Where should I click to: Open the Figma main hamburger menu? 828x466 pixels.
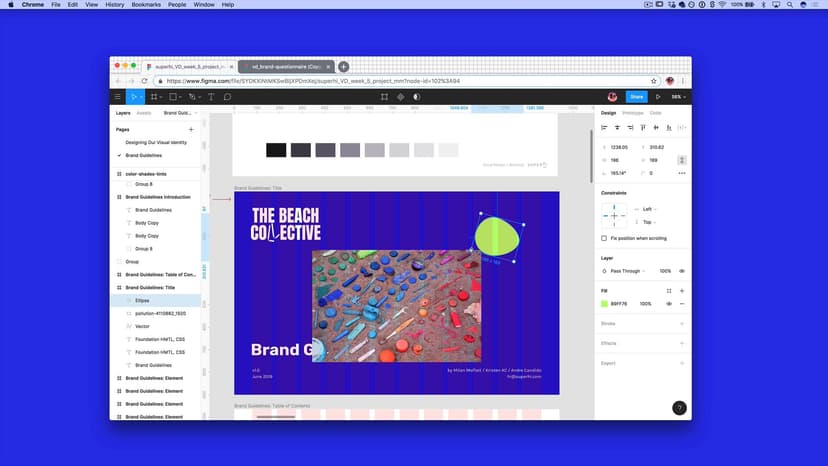click(x=118, y=97)
